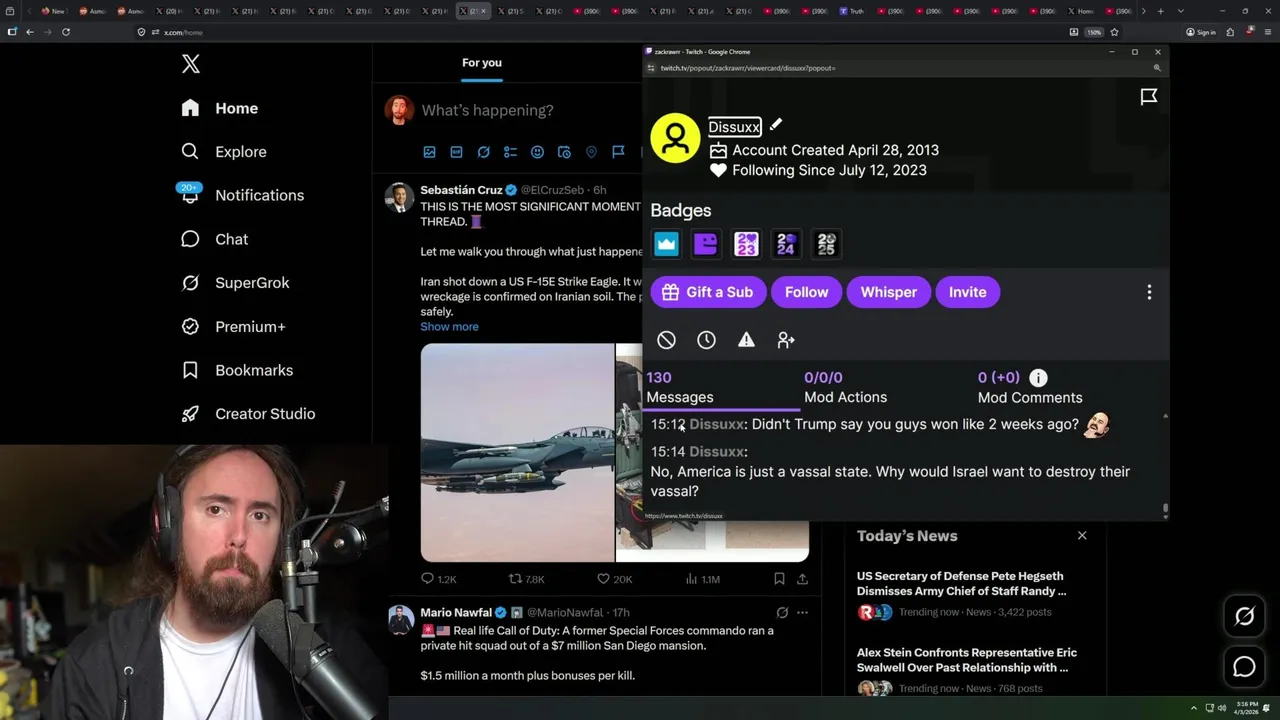
Task: Switch to the Truth browser tab
Action: pos(851,11)
